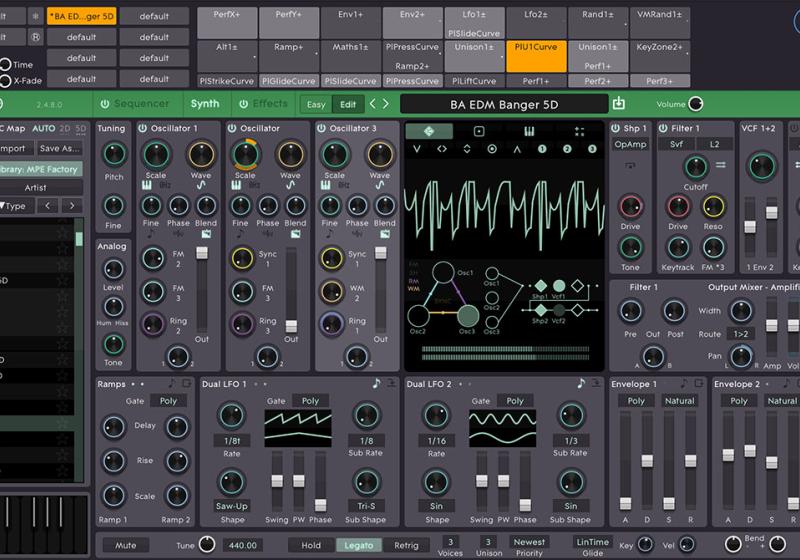Go to next preset with right arrow
Viewport: 800px width, 560px height.
click(385, 104)
